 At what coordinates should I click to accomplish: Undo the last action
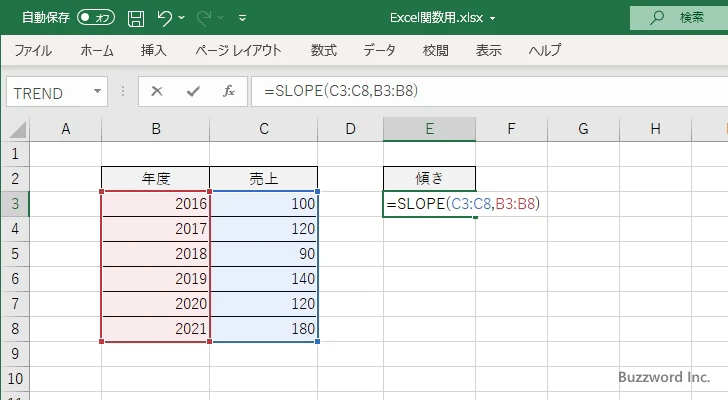[164, 18]
